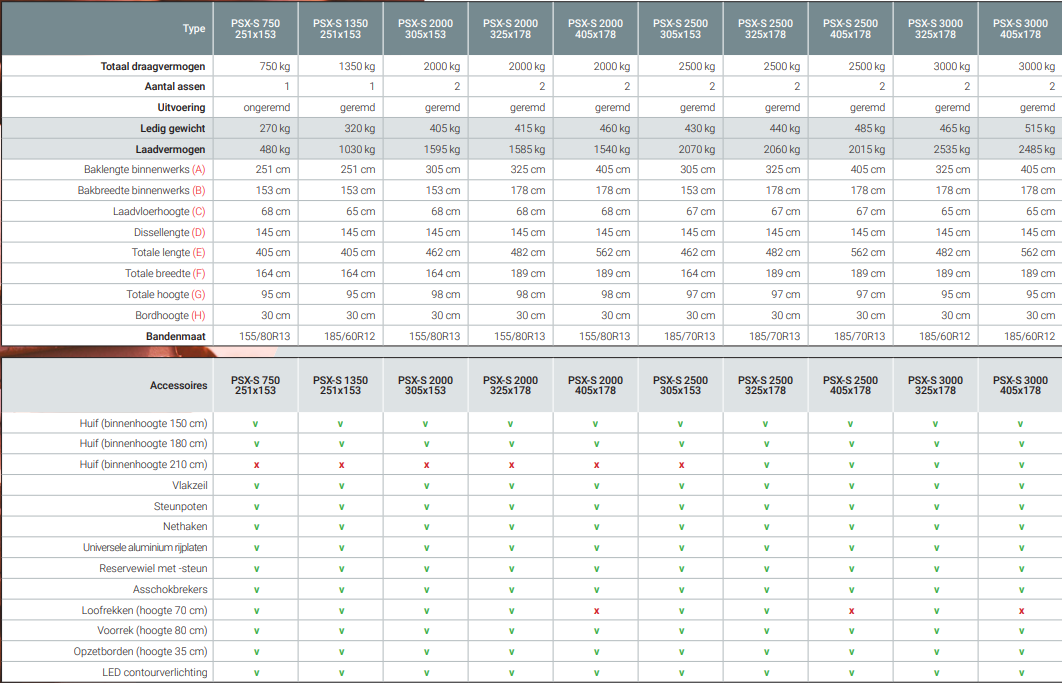Click green check for Asschokbrekers under PSX-S 2500 305x153
The width and height of the screenshot is (1062, 683).
click(681, 589)
